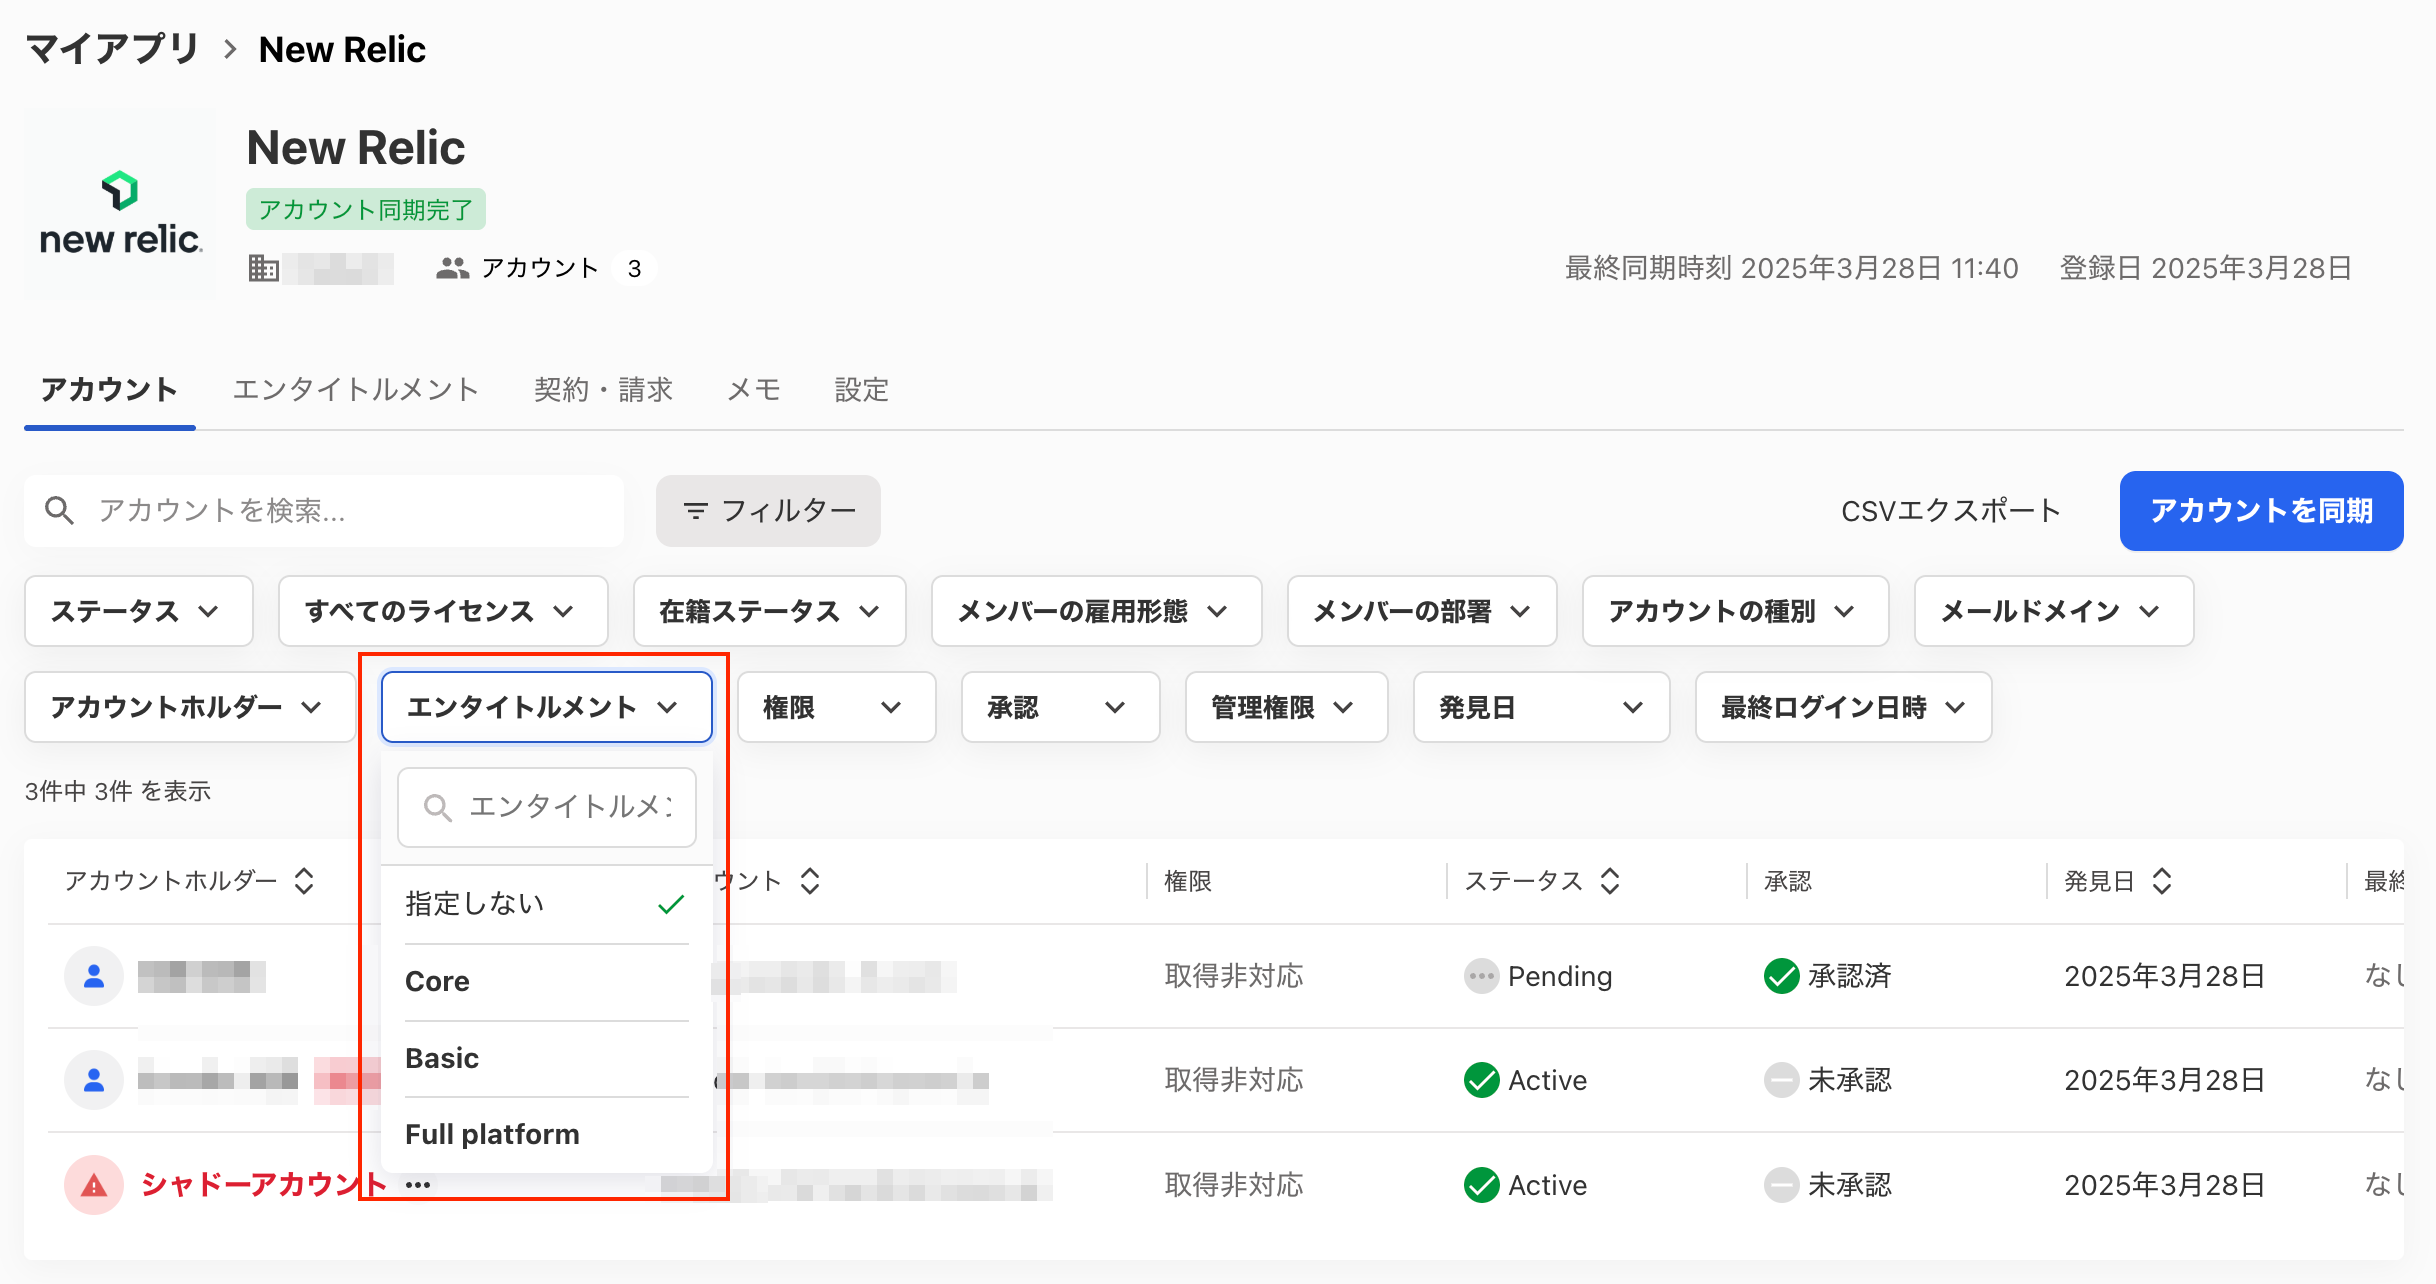Viewport: 2436px width, 1284px height.
Task: Open the メールドメイン dropdown
Action: pos(2054,611)
